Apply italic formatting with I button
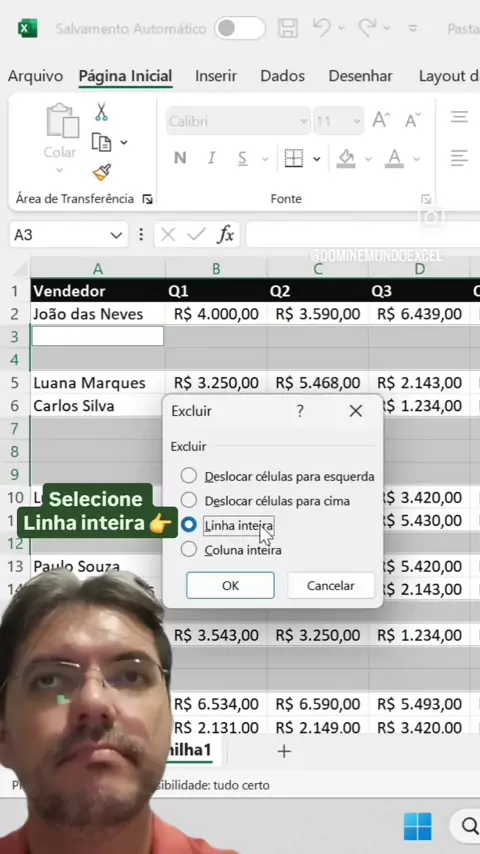The image size is (480, 854). (211, 158)
